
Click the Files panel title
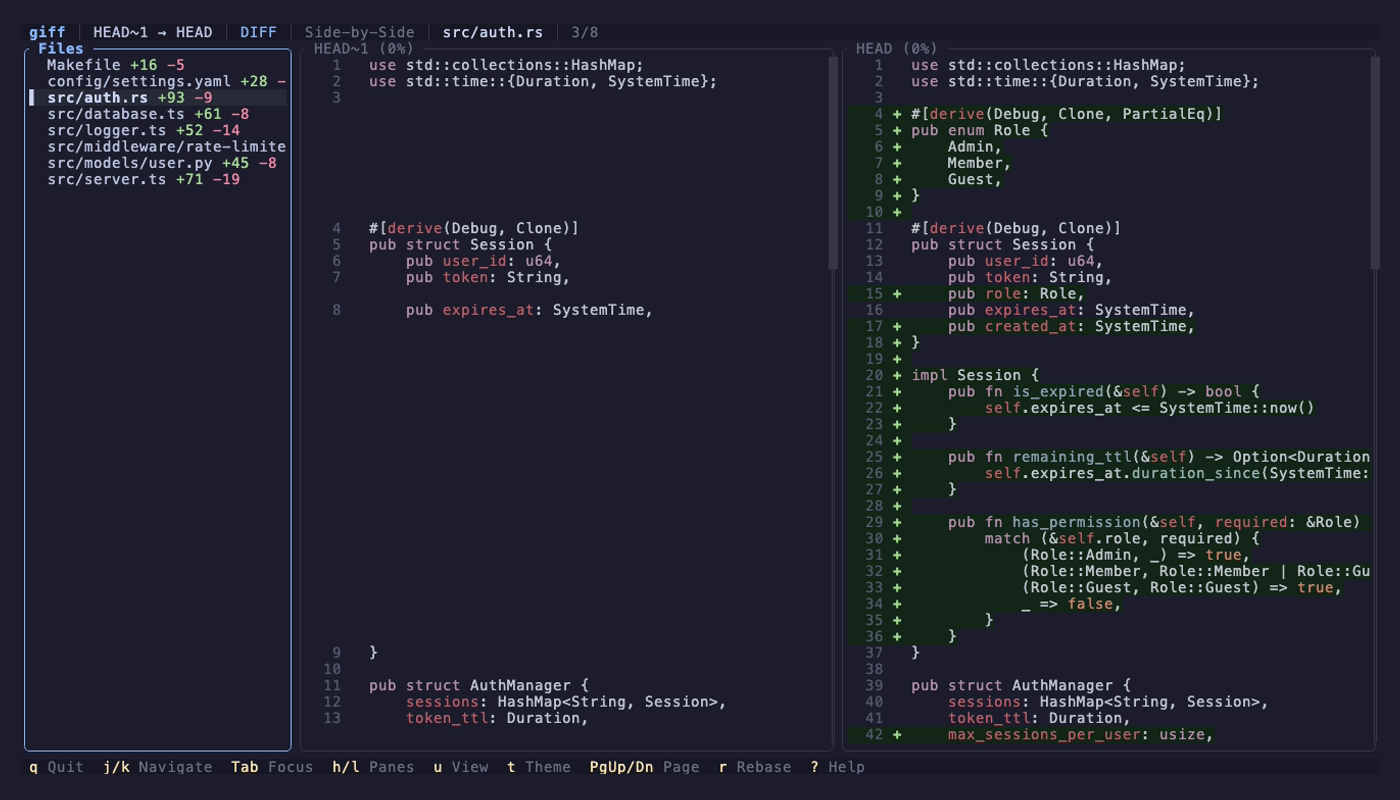[x=61, y=48]
